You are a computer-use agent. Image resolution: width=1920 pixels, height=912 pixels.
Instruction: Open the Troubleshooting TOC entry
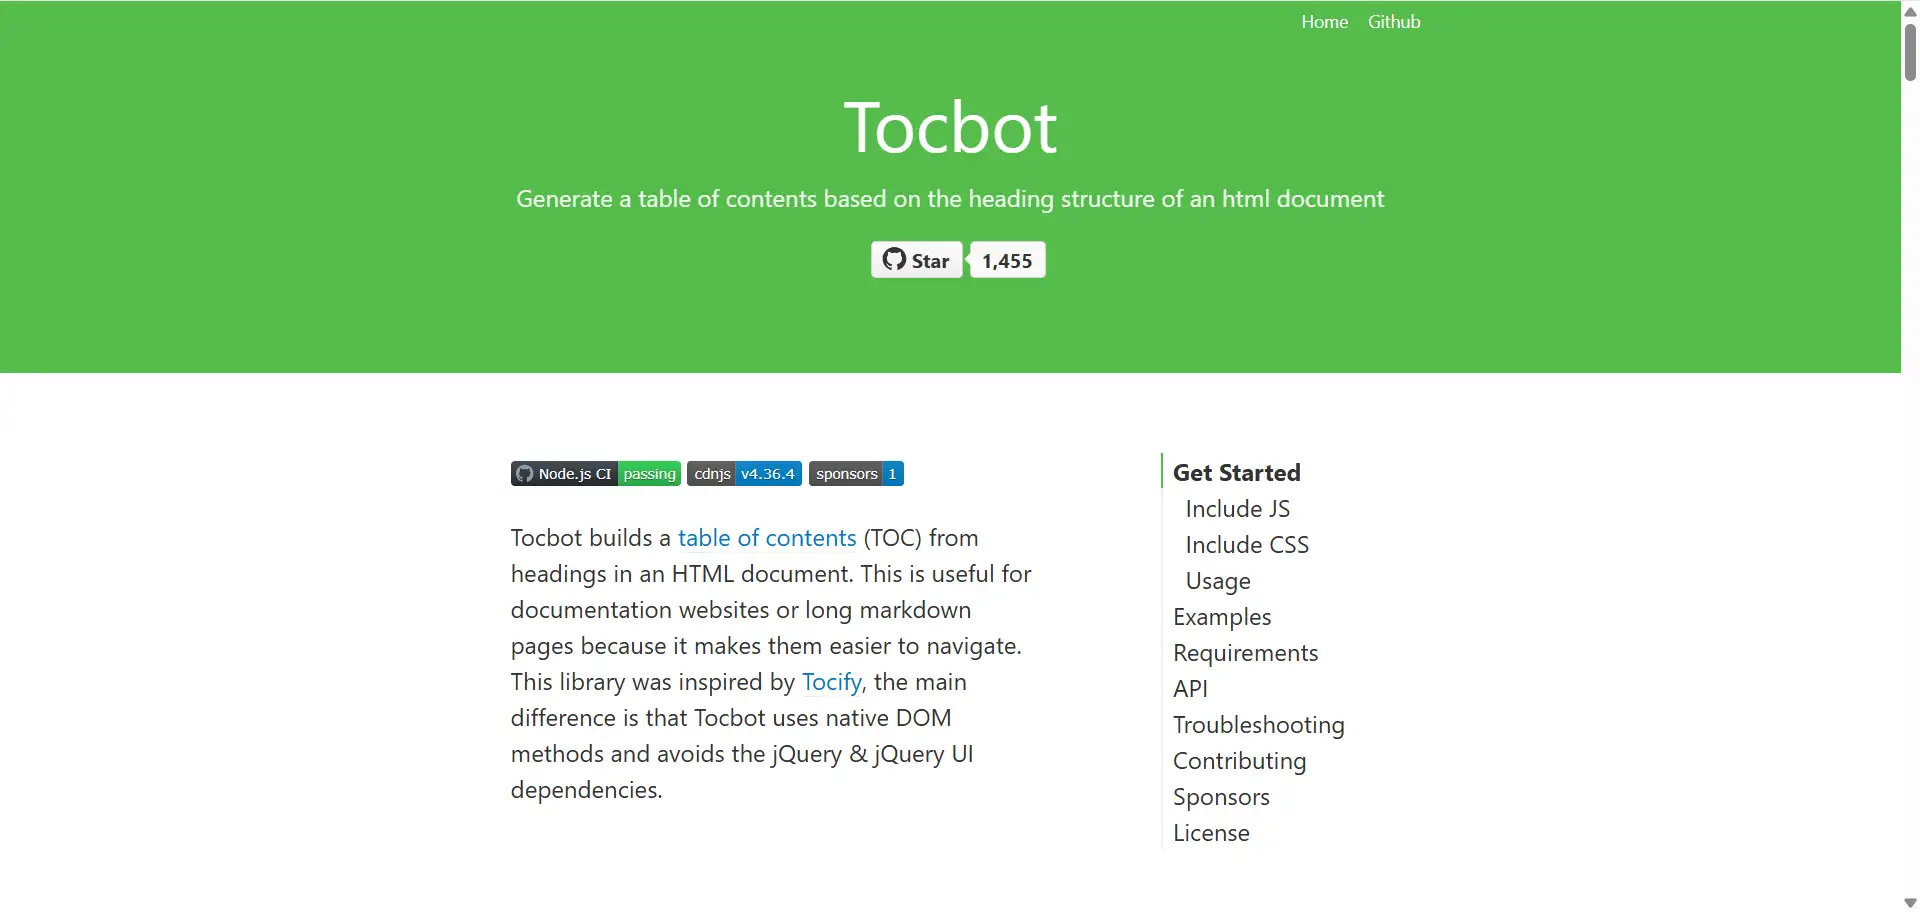tap(1259, 725)
